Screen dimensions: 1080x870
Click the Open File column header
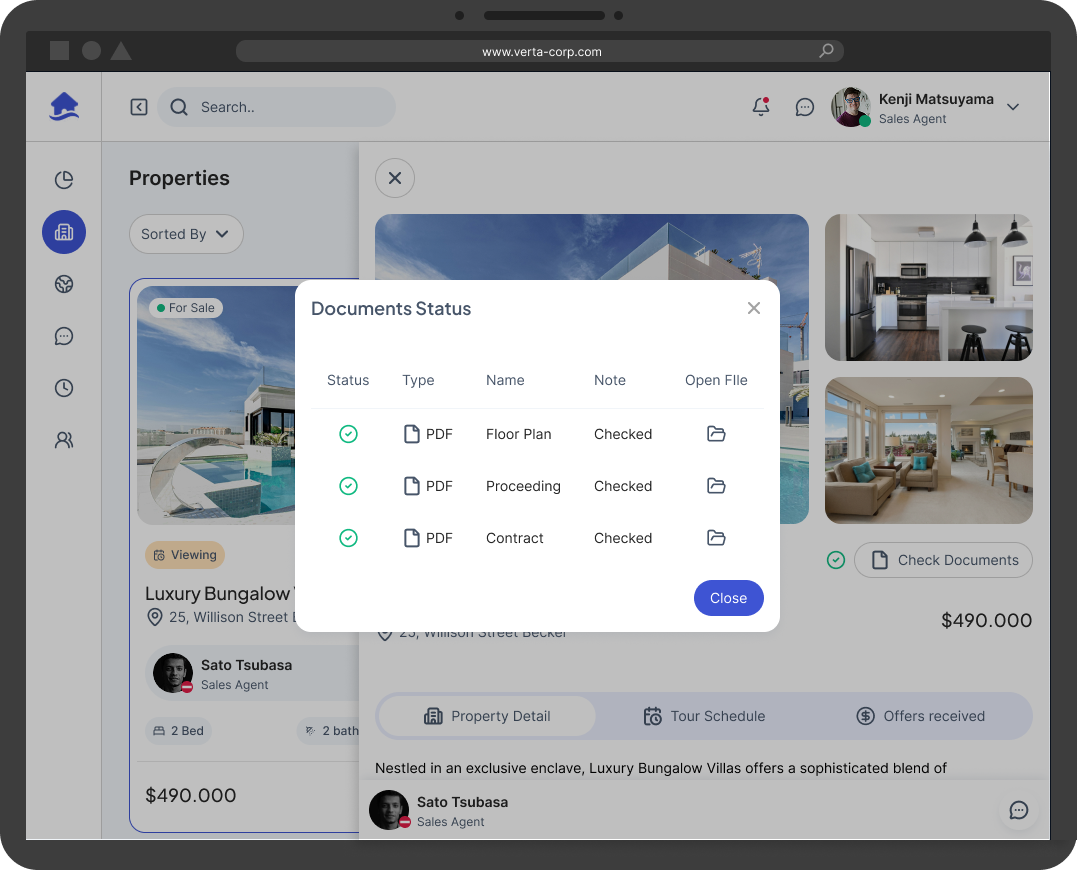[716, 380]
